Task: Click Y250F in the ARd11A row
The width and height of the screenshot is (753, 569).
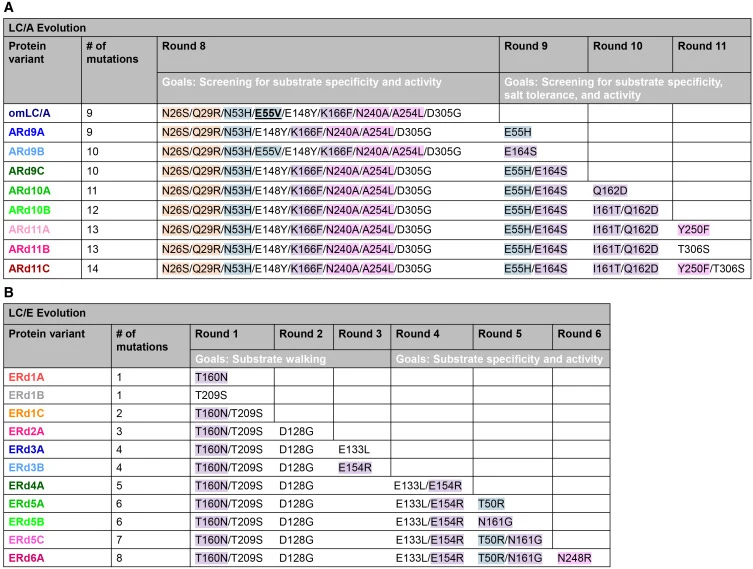Action: coord(693,230)
